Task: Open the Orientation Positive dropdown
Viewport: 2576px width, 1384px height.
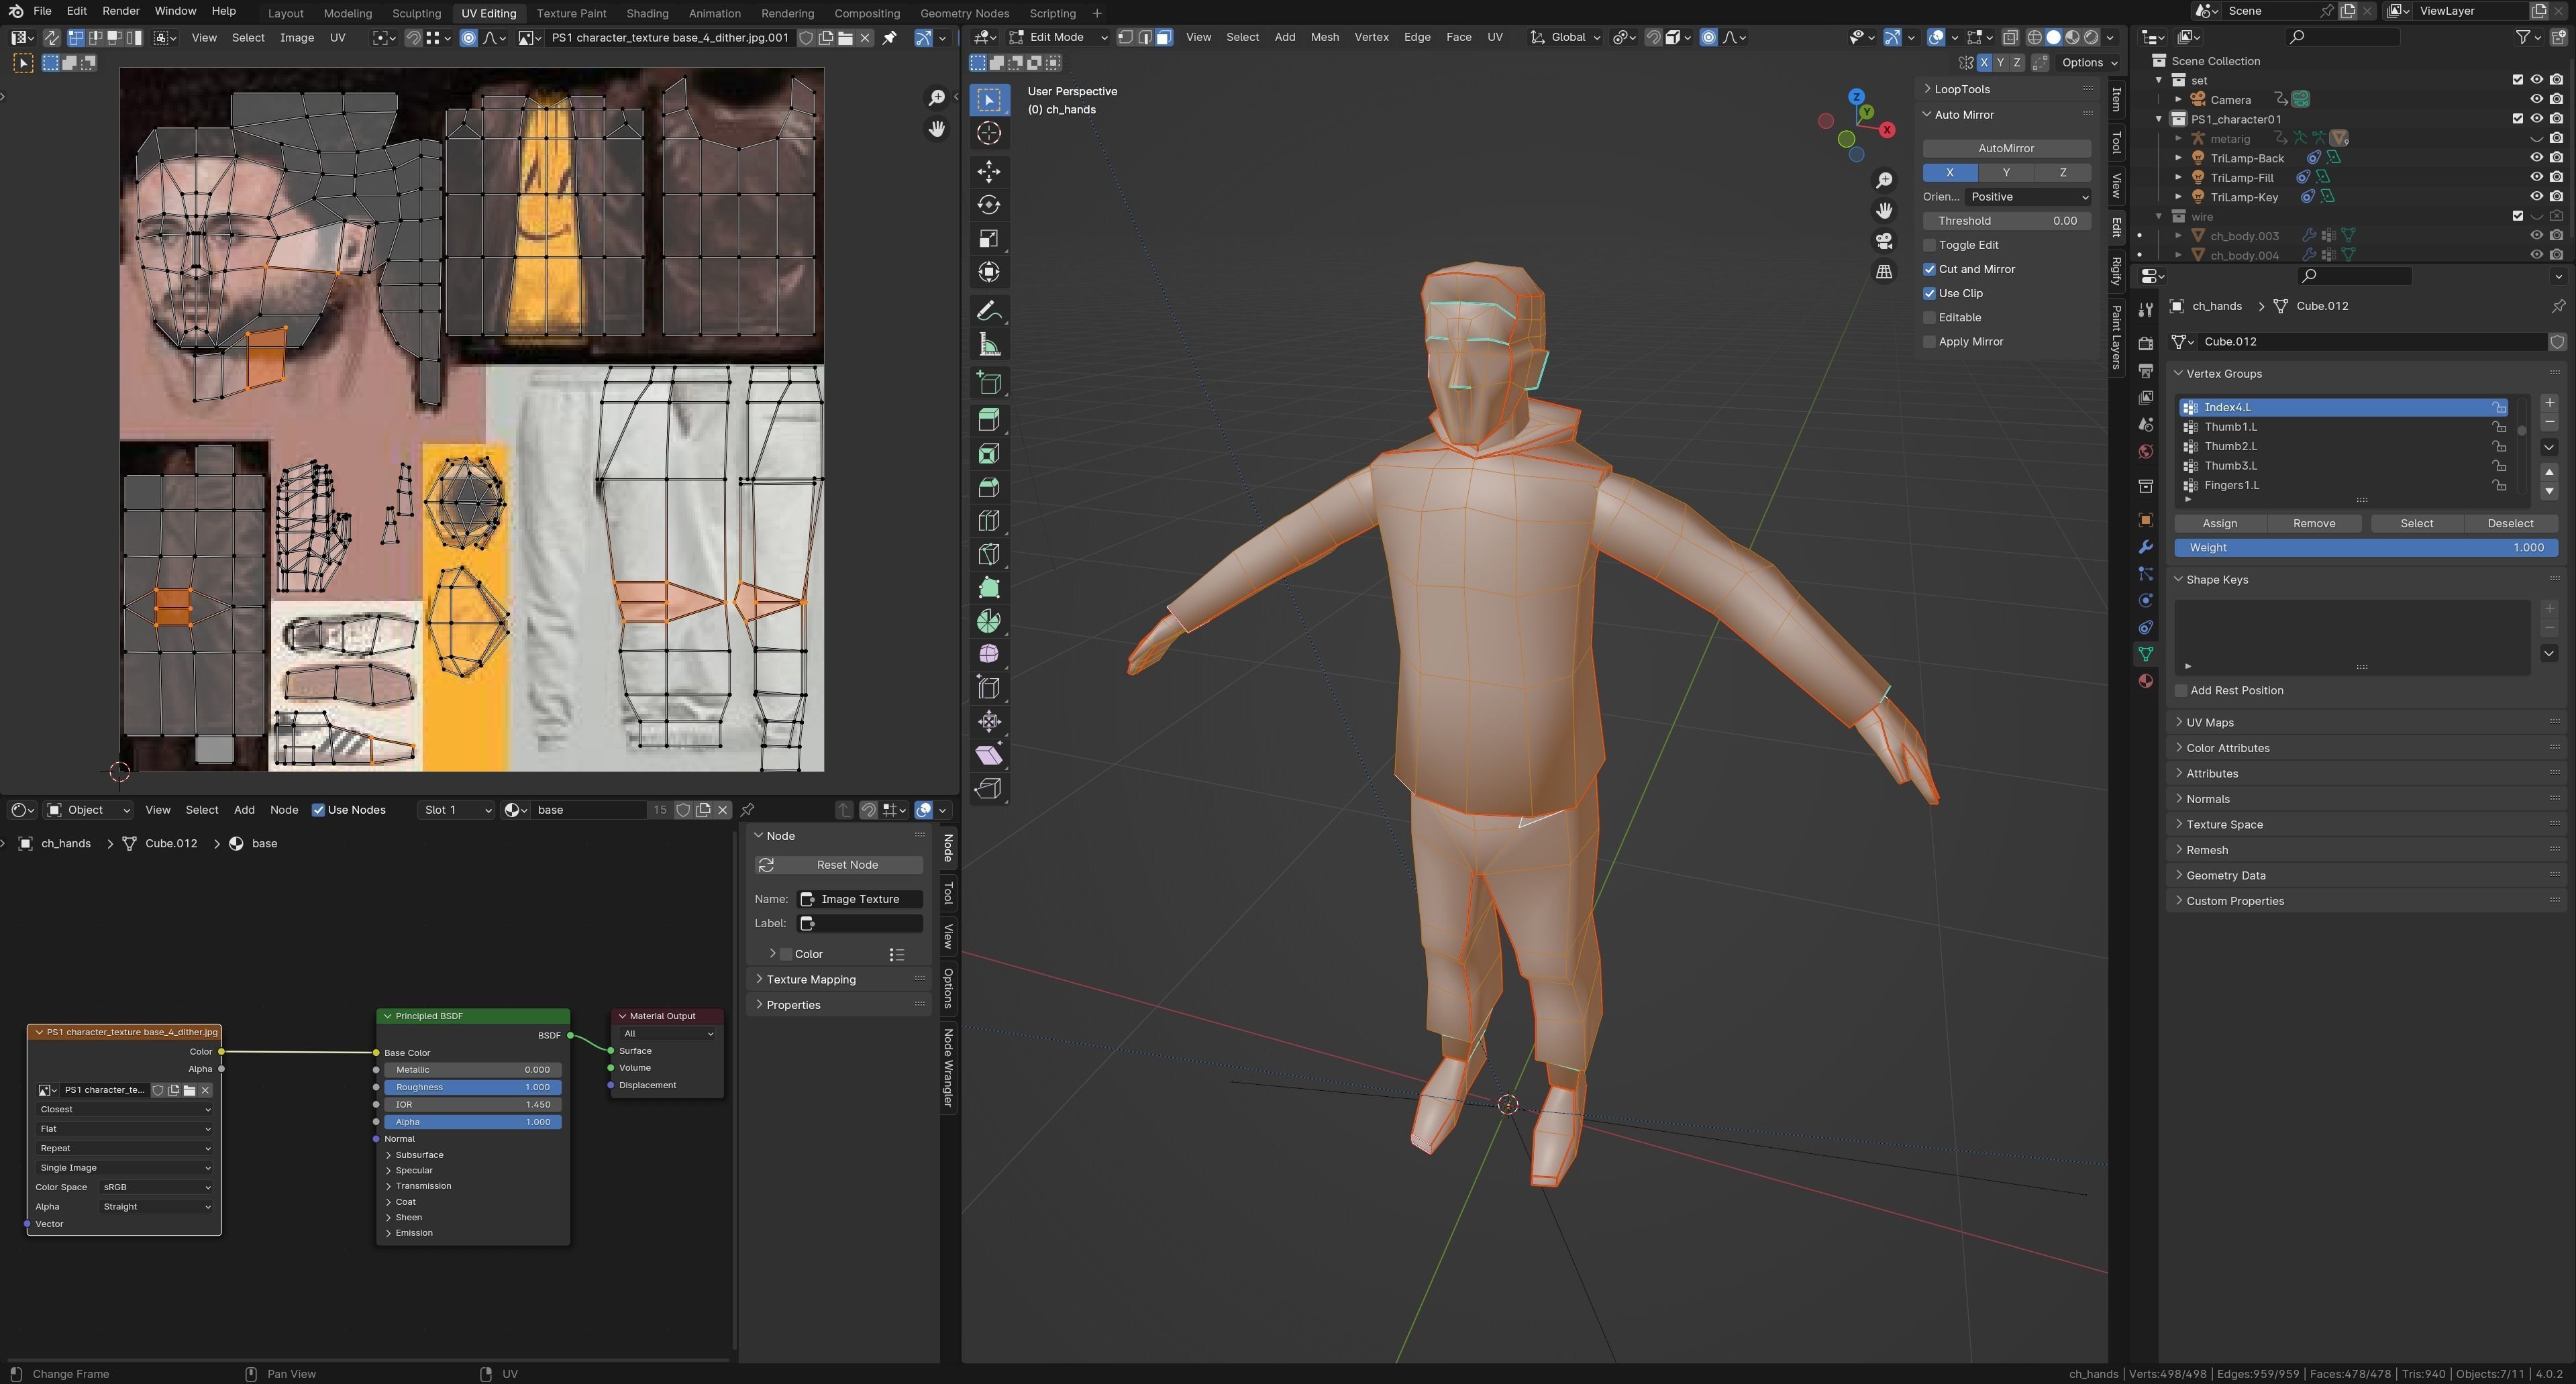Action: (x=2028, y=197)
